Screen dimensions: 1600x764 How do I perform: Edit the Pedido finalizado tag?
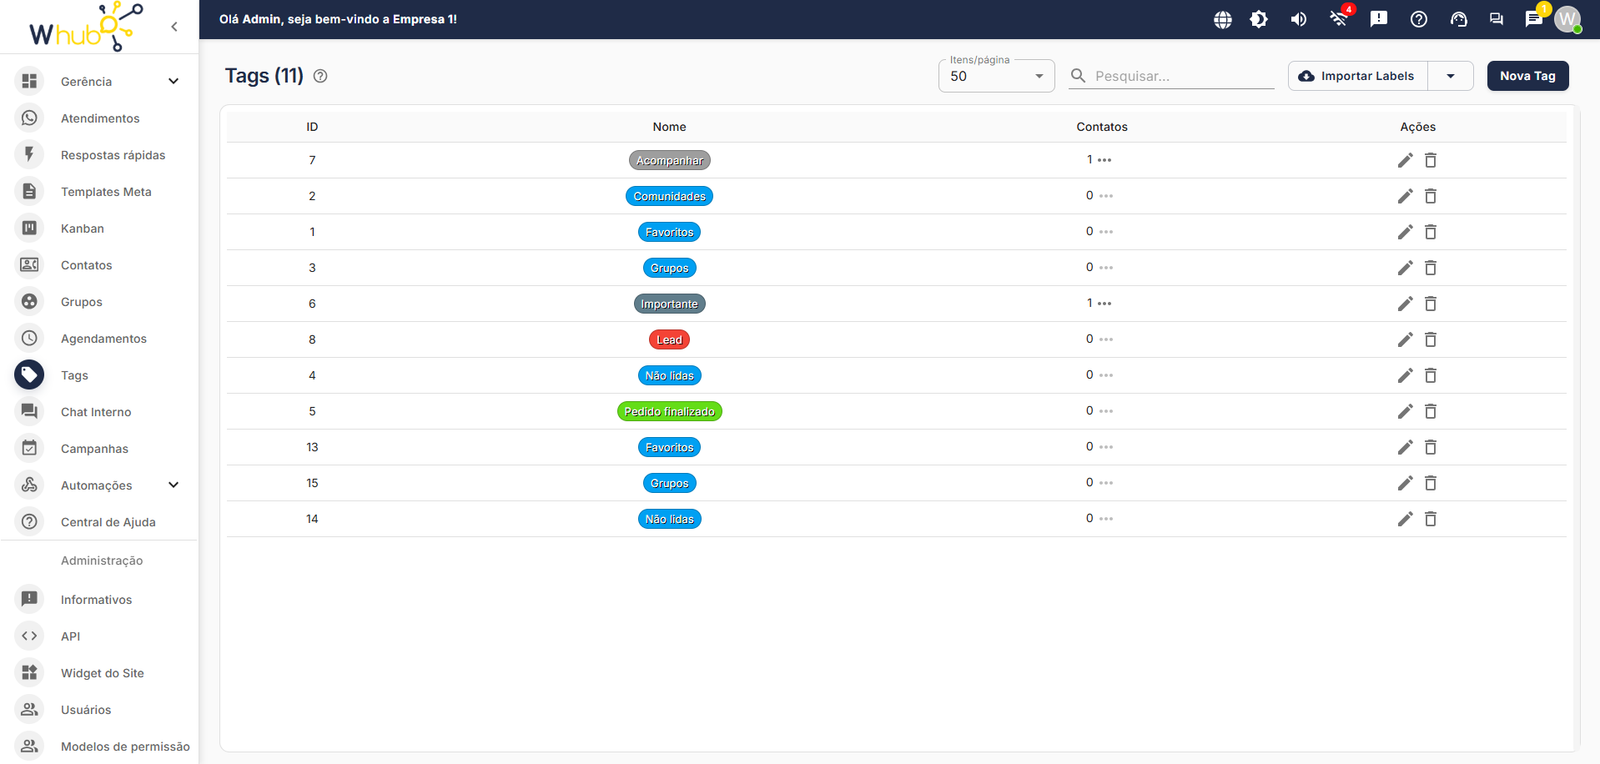(1405, 411)
